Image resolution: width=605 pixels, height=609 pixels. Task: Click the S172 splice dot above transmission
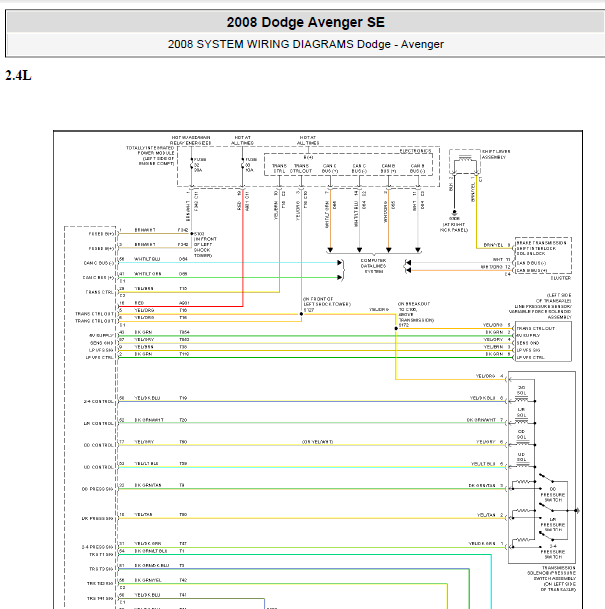point(396,329)
